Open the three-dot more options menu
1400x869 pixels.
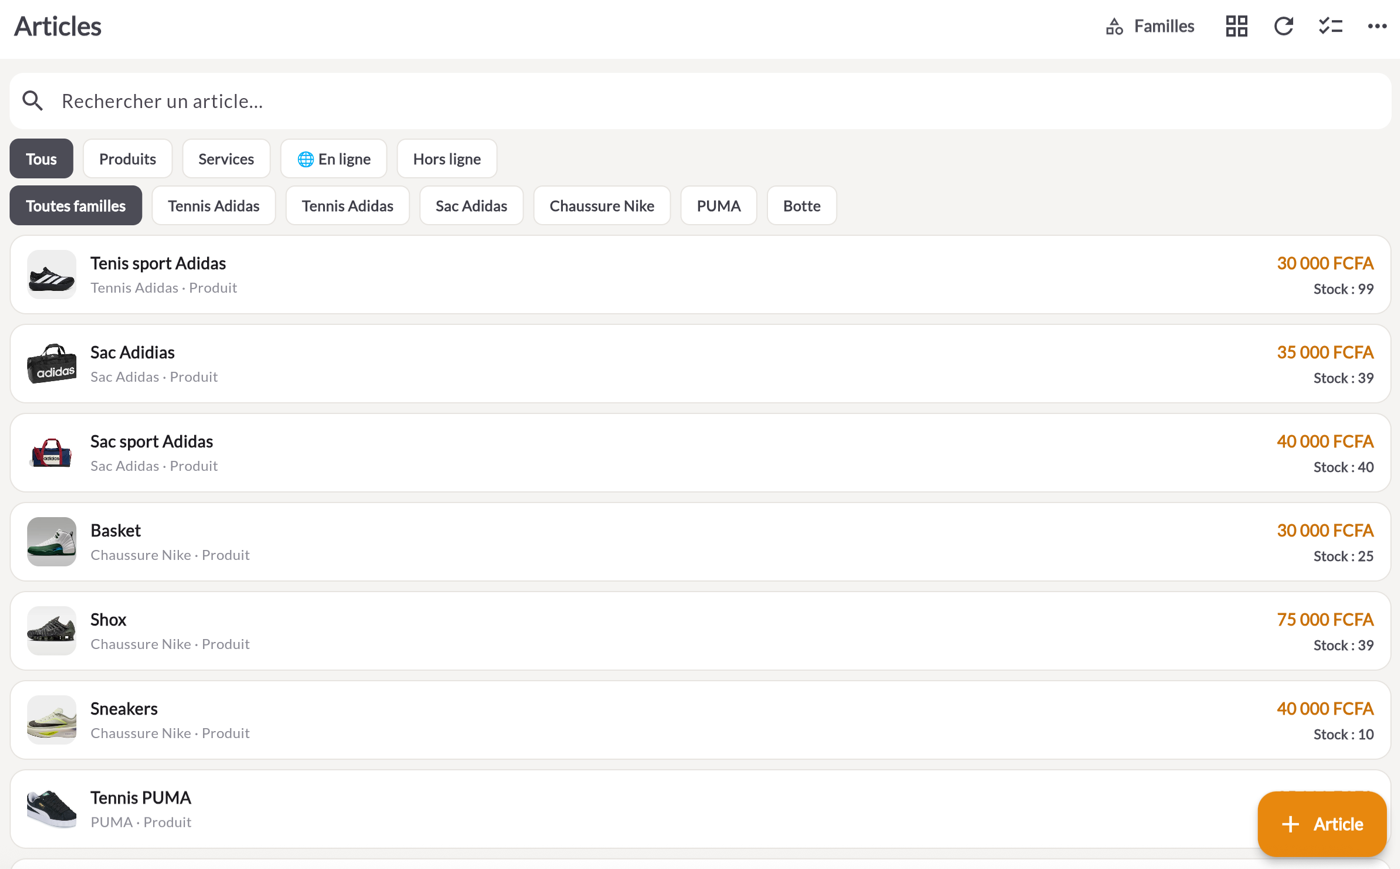1377,26
